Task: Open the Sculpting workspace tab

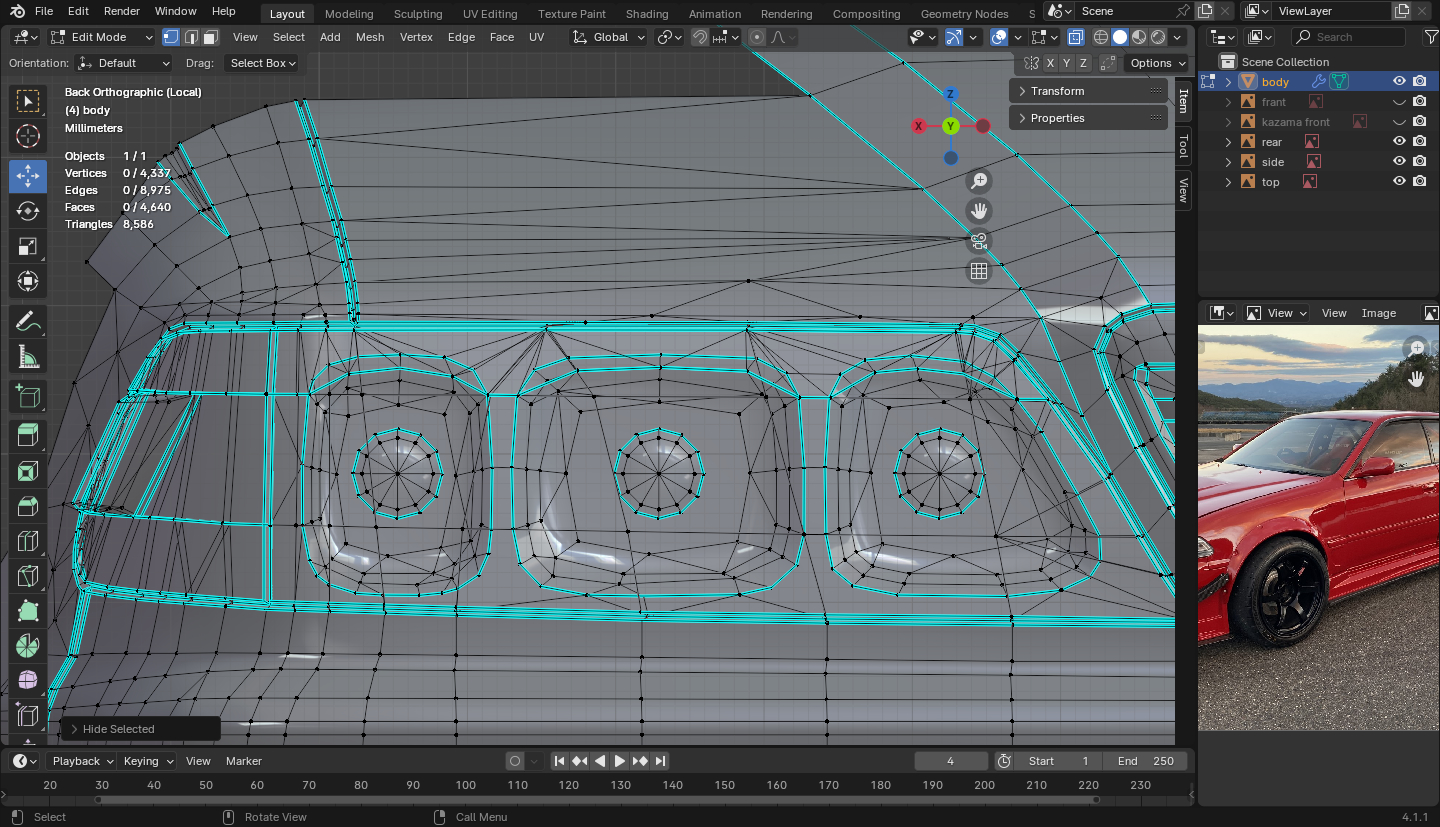Action: pos(418,14)
